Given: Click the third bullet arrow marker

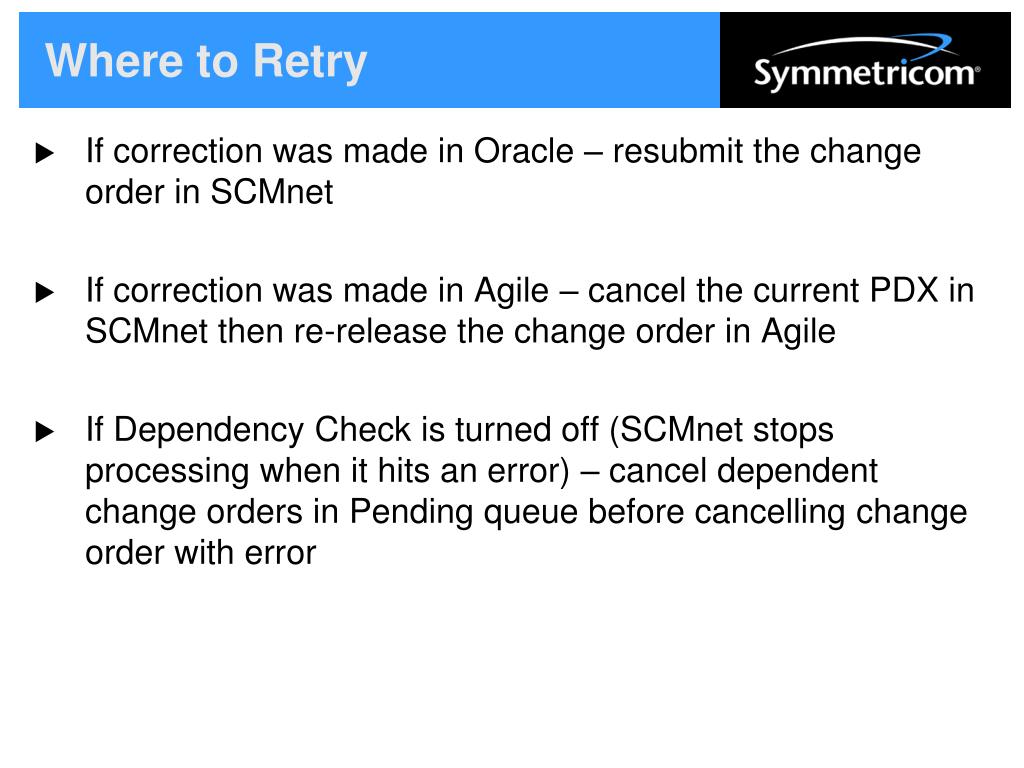Looking at the screenshot, I should [44, 431].
